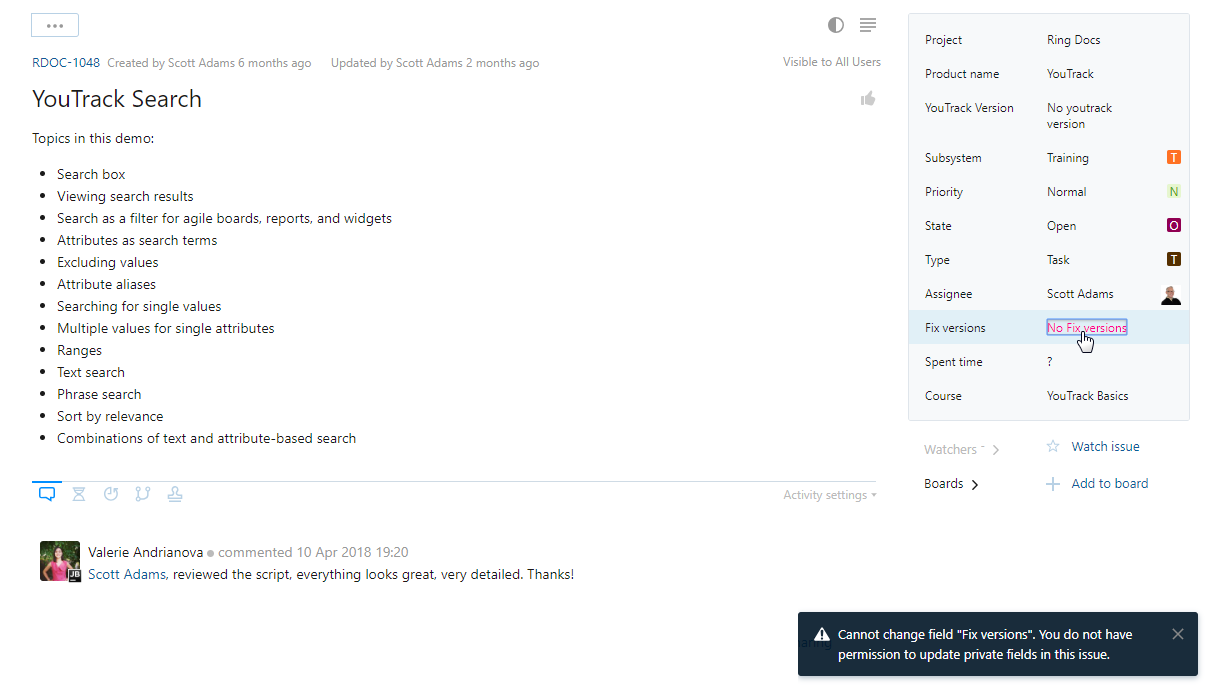Click the purple Open state color badge
Screen dimensions: 1221x692
pos(1174,226)
